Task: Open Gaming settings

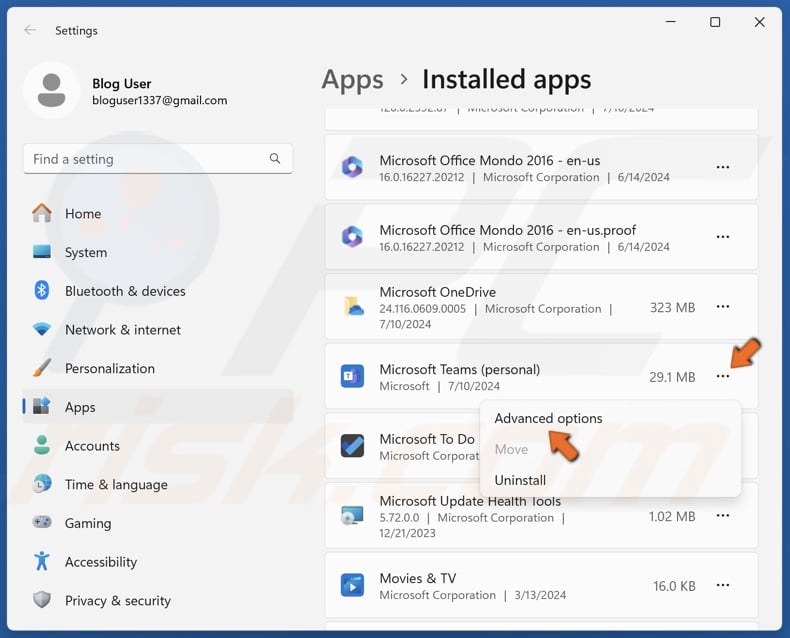Action: pos(158,523)
